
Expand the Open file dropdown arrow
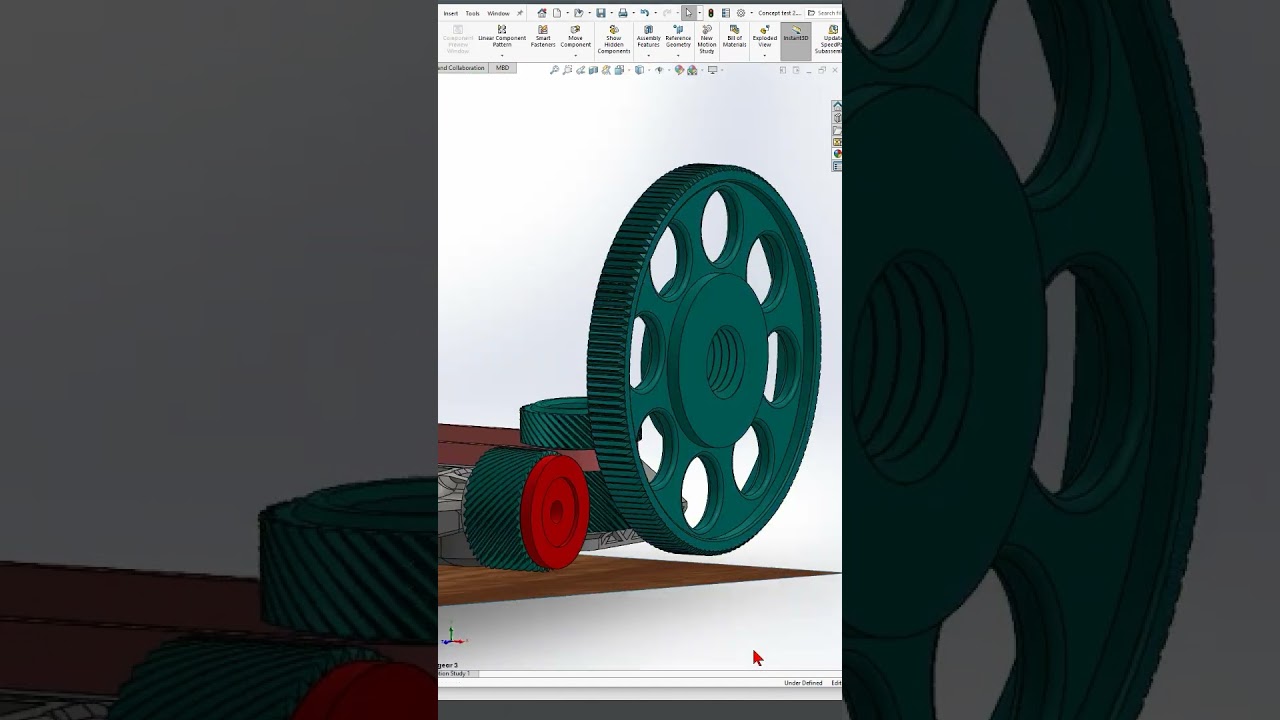coord(589,13)
